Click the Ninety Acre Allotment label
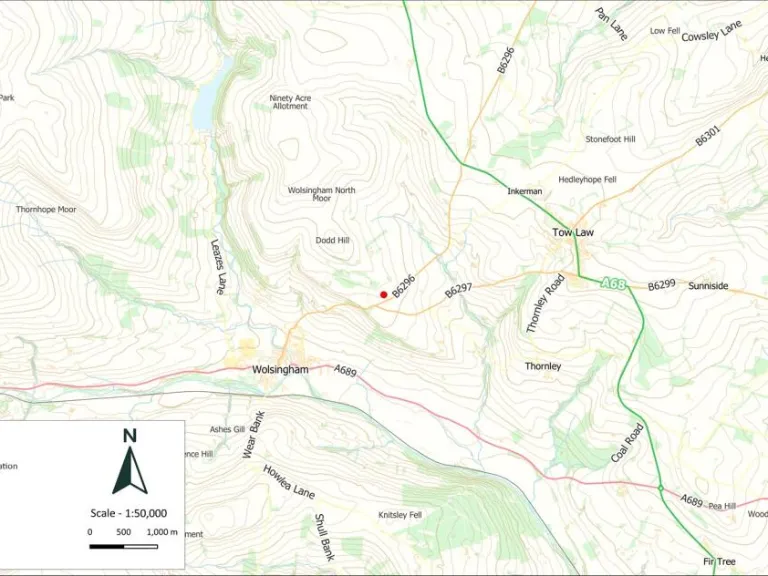This screenshot has width=768, height=576. tap(290, 102)
